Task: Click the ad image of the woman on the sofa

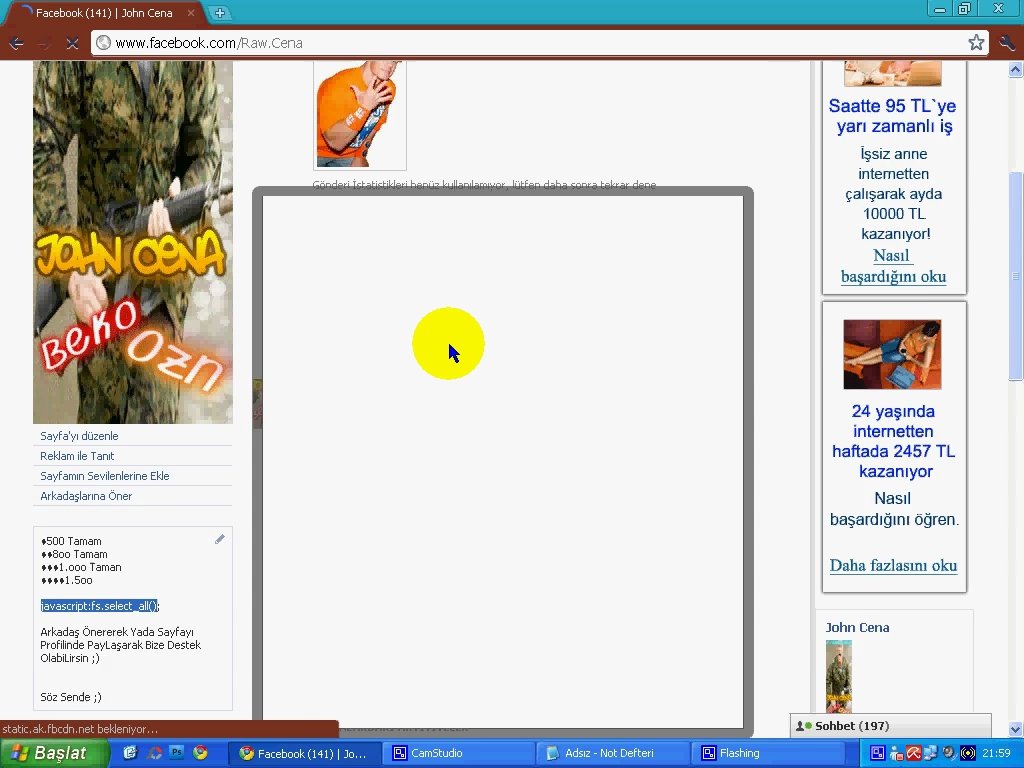Action: (x=892, y=354)
